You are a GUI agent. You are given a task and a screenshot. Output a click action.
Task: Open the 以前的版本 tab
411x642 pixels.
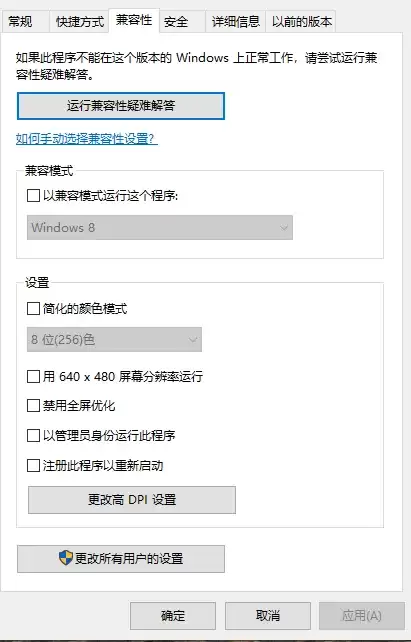(301, 21)
